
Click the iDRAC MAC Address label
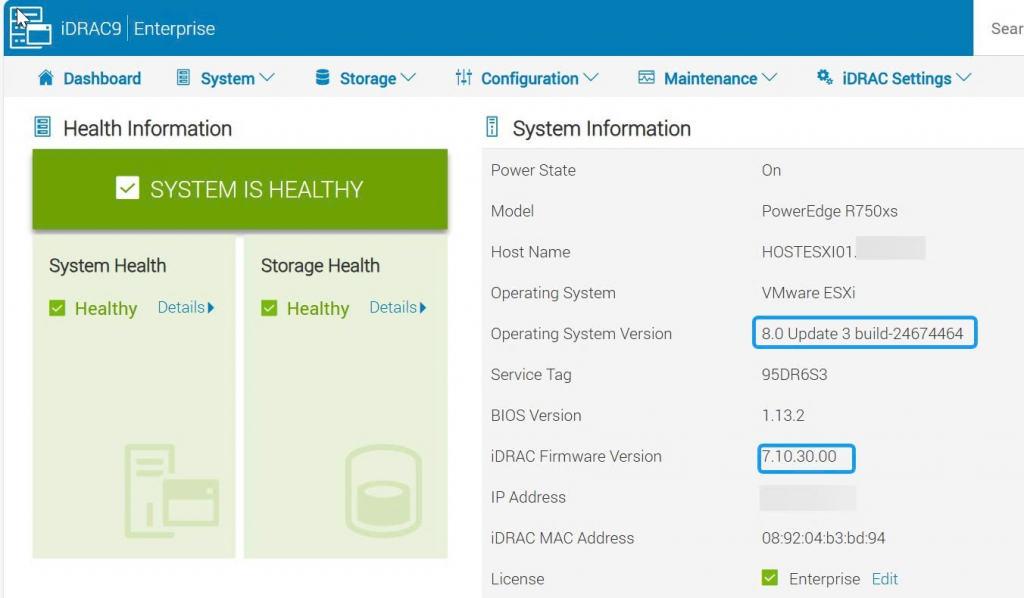562,538
